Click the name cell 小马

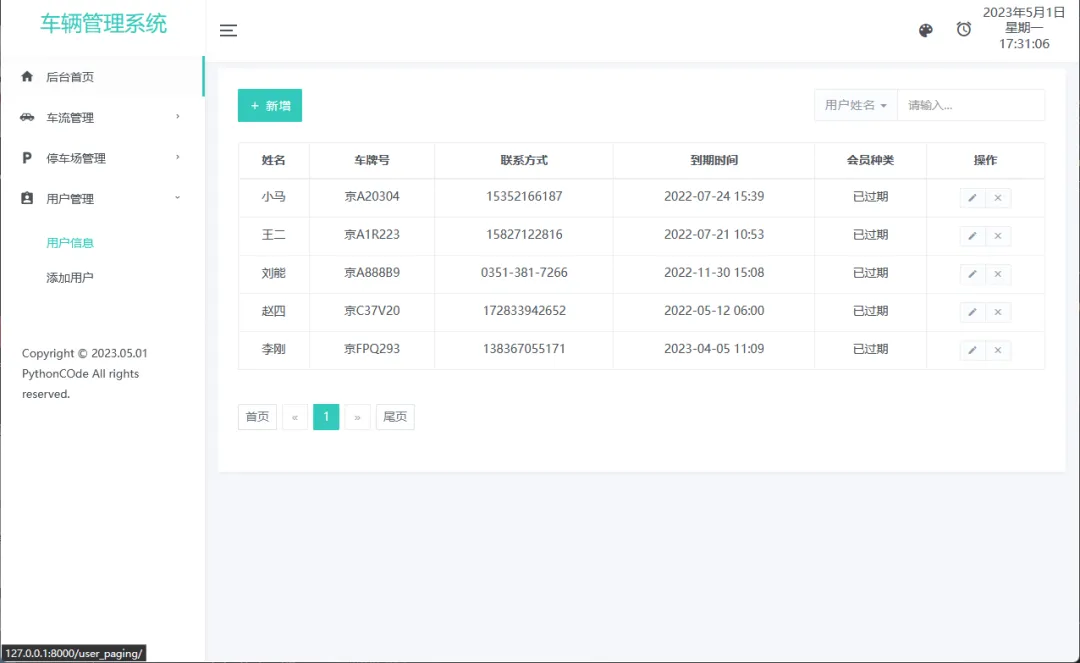[273, 197]
